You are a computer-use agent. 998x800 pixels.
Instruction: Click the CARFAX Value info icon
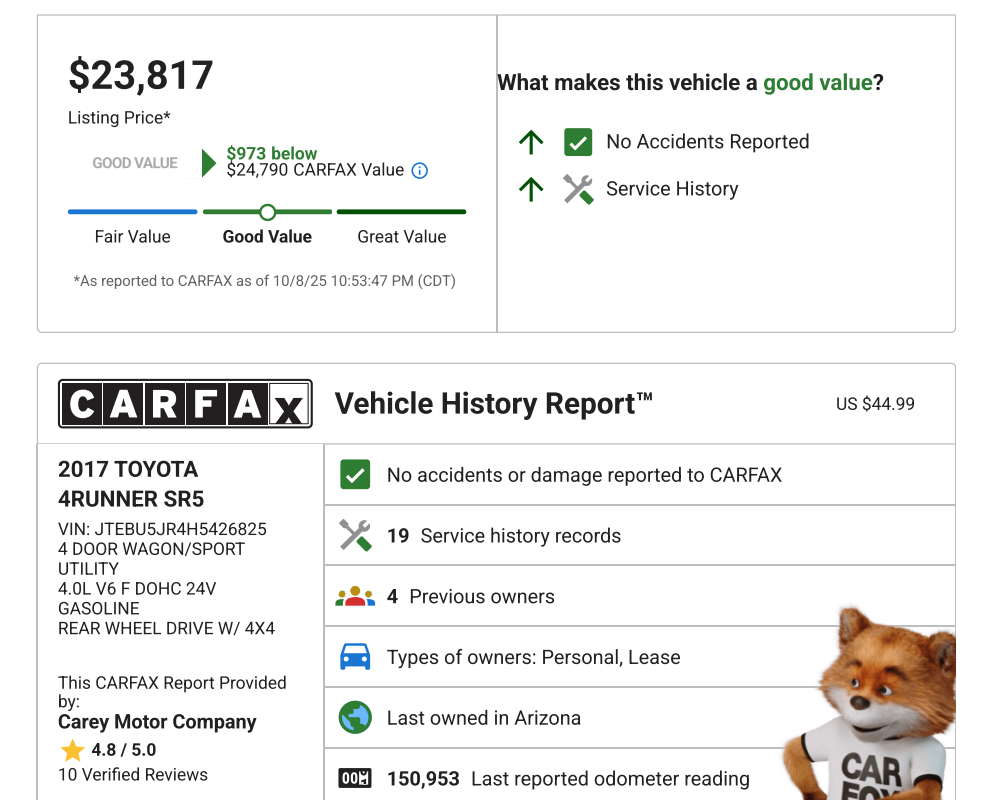(420, 171)
